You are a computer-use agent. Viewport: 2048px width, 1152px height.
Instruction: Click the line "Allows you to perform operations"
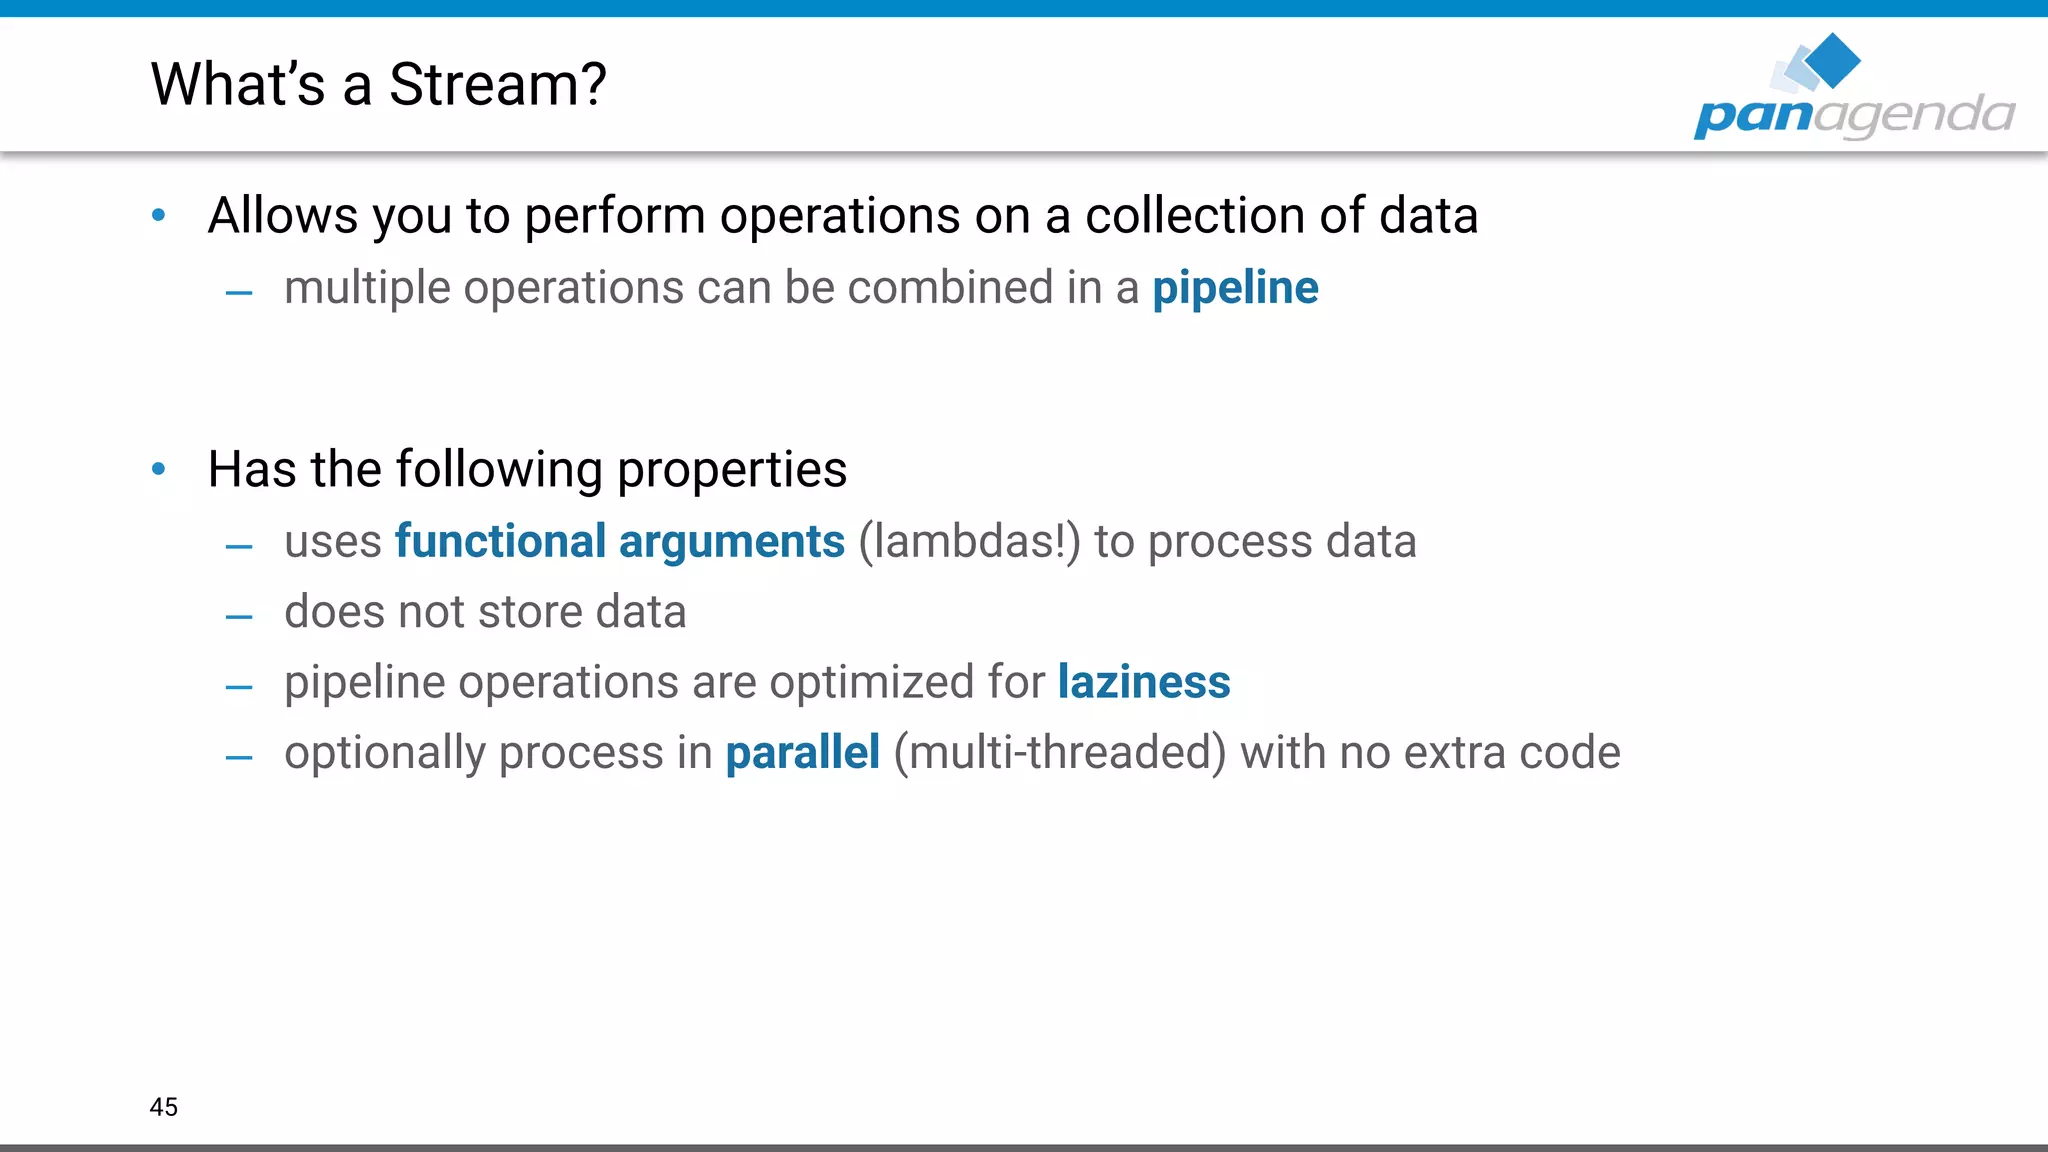(842, 216)
